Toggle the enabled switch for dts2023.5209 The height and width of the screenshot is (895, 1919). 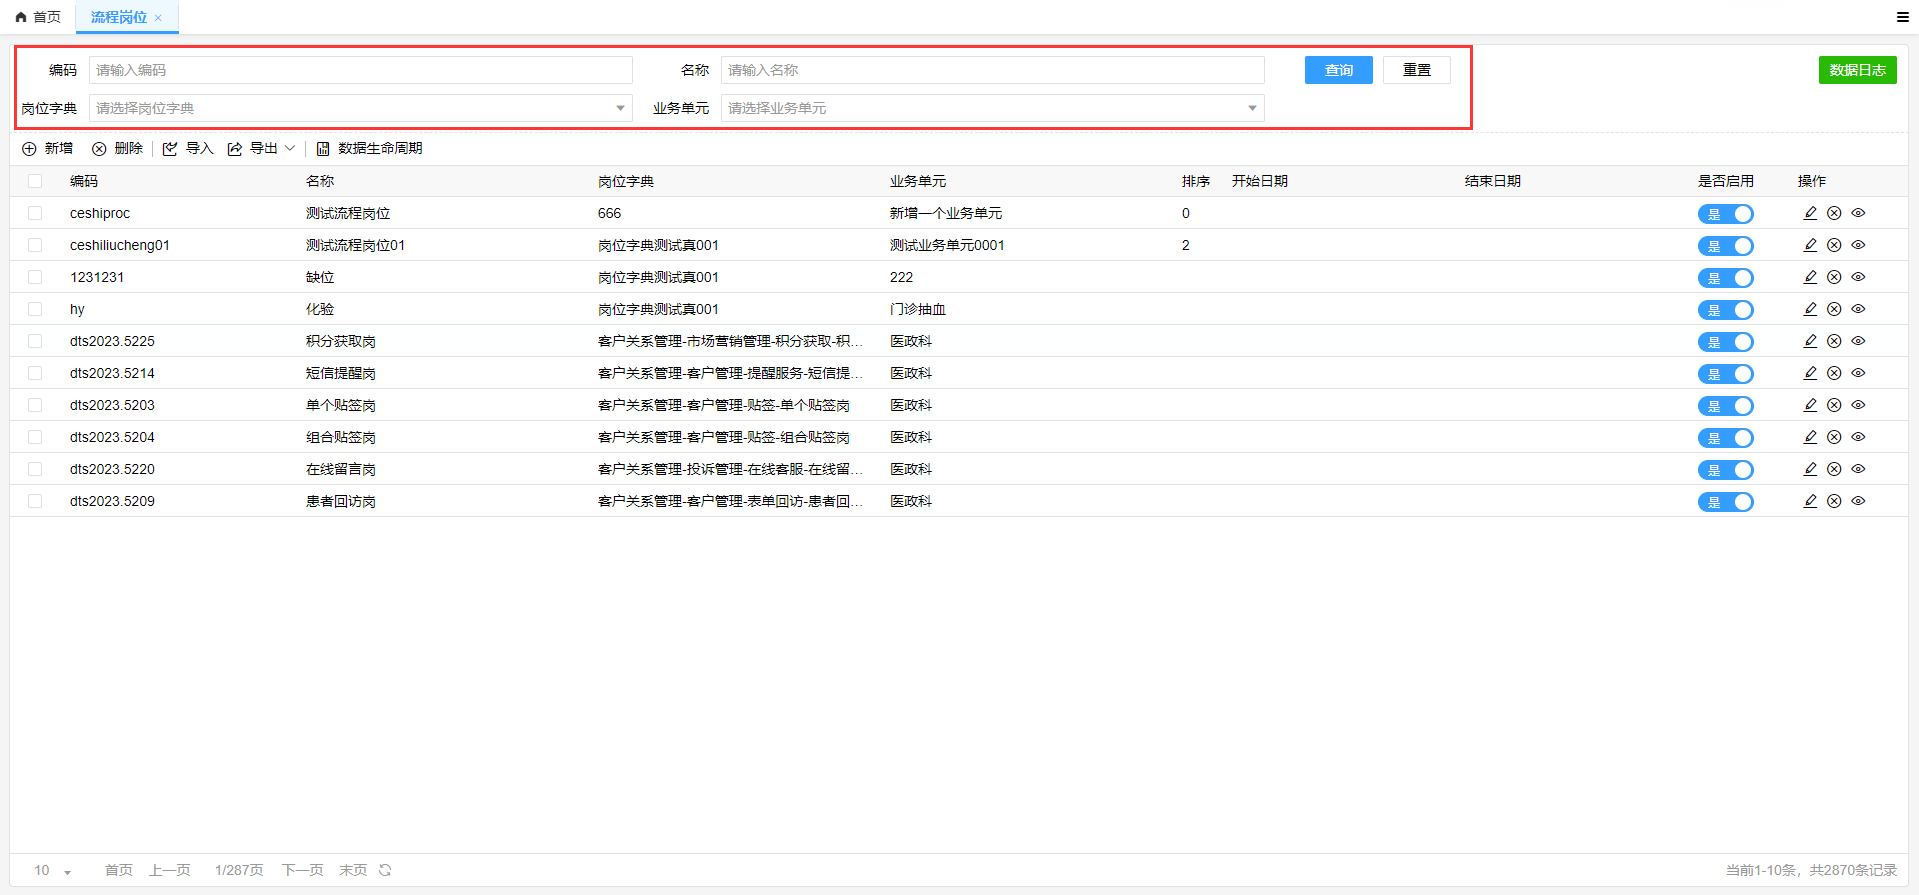1726,502
